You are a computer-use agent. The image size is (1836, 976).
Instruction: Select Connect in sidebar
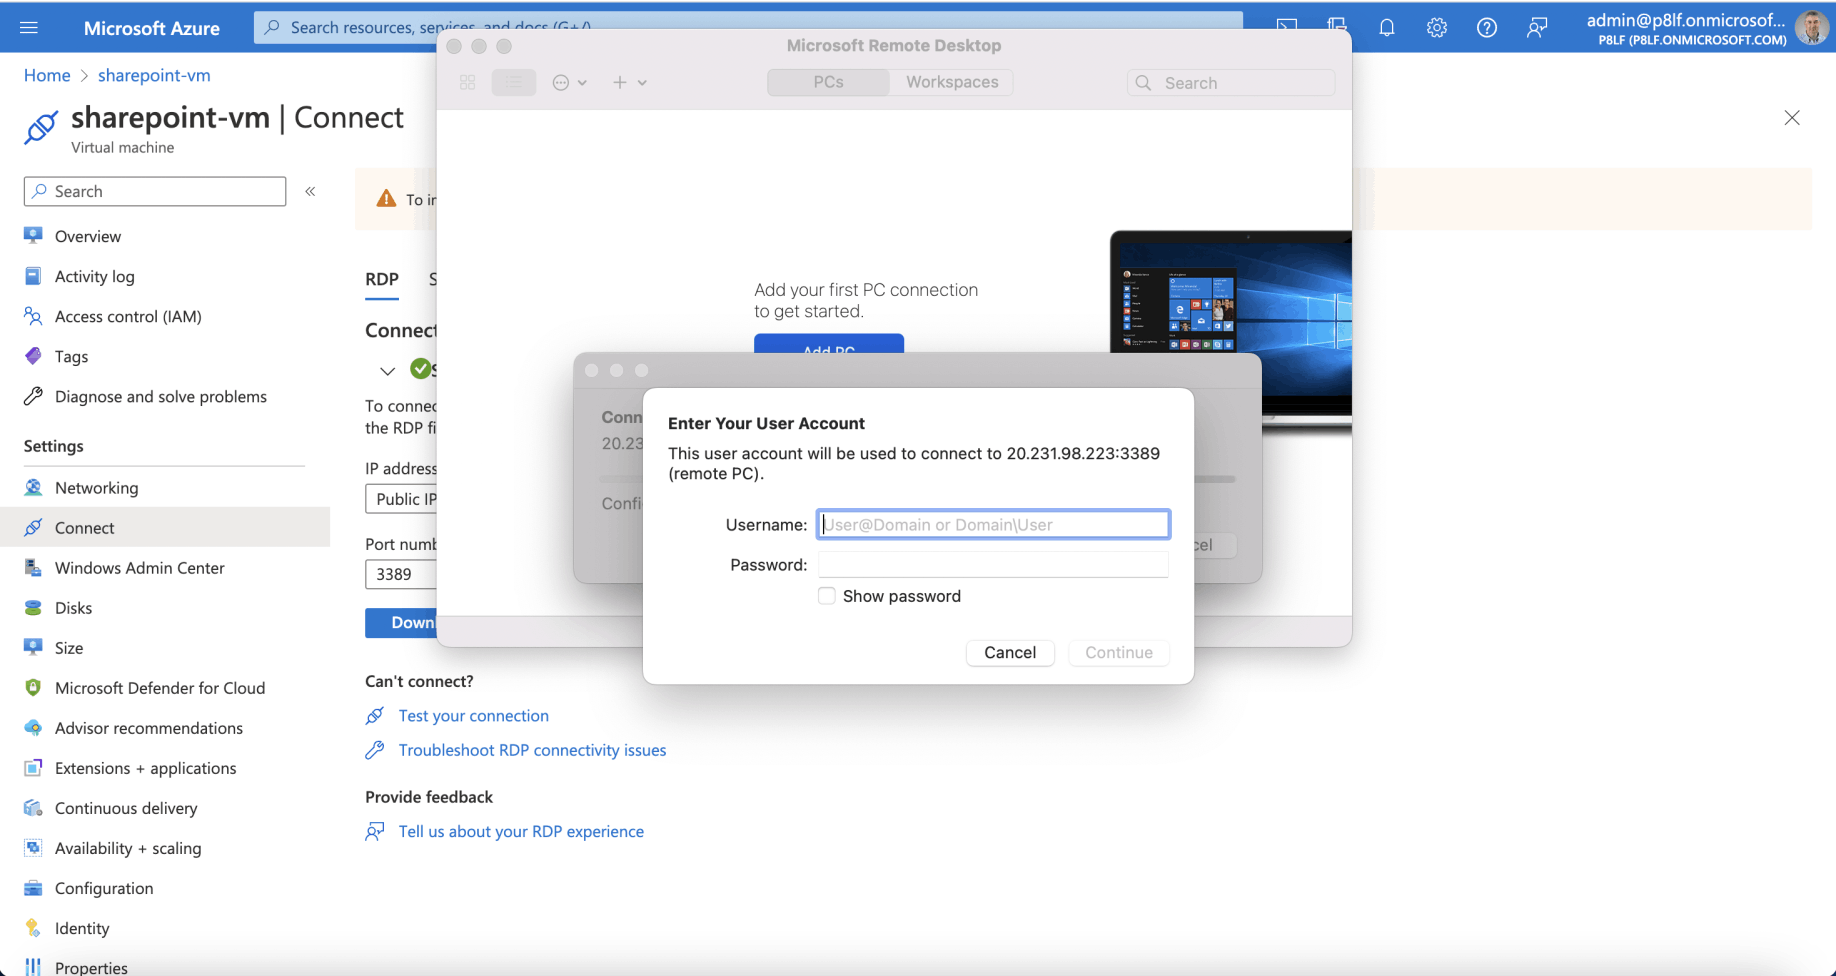165,527
